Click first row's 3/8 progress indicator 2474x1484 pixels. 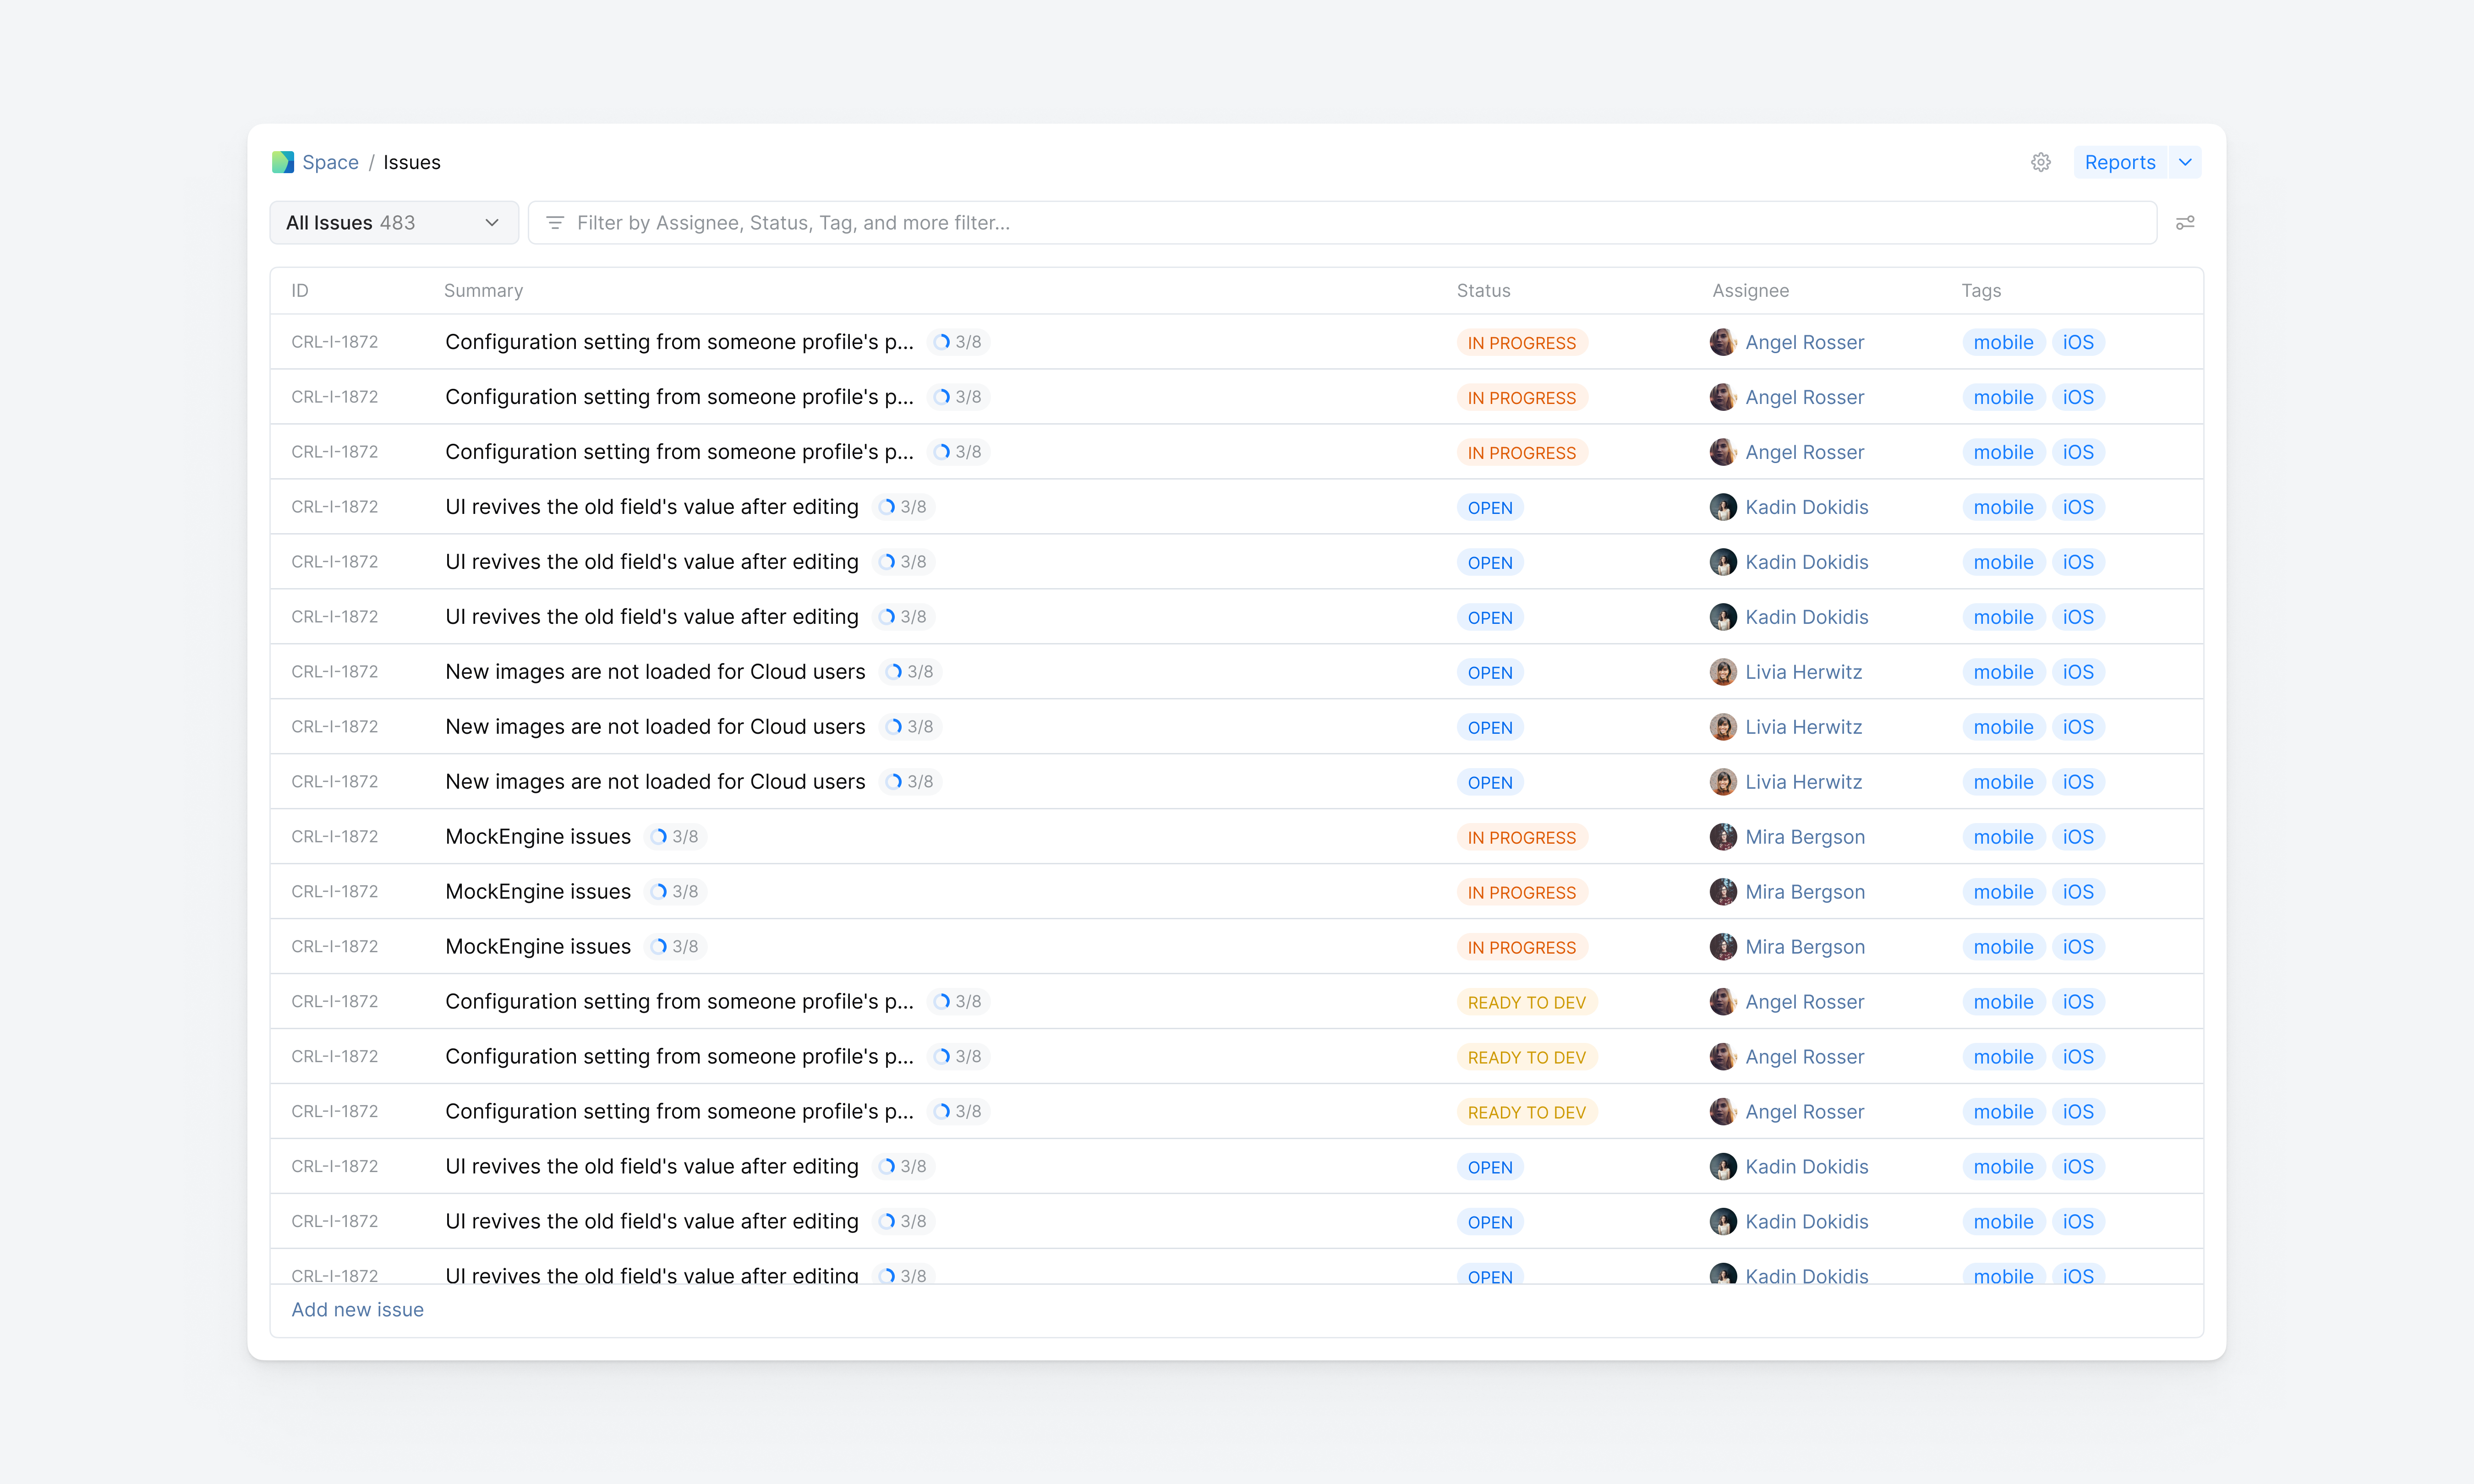[x=958, y=342]
